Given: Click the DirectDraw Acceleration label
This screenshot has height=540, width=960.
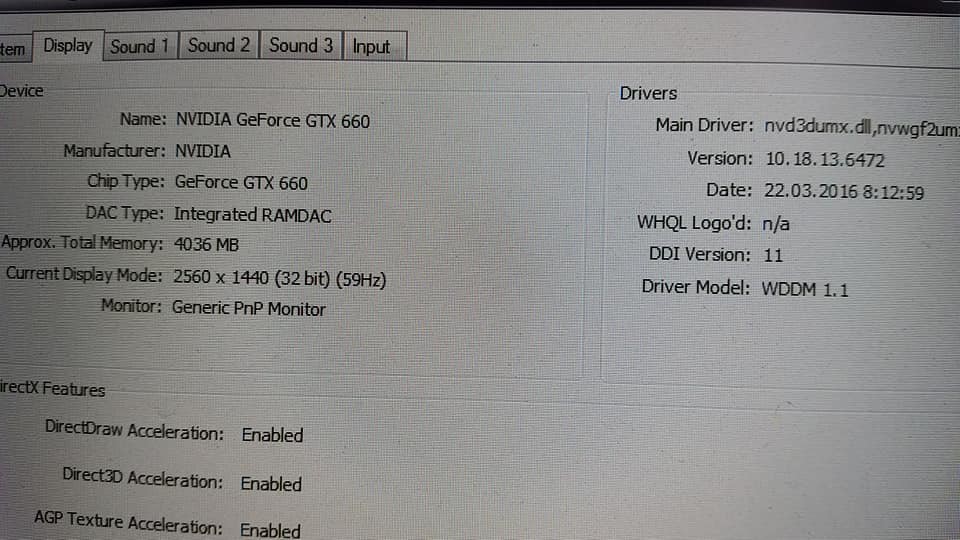Looking at the screenshot, I should click(x=134, y=430).
